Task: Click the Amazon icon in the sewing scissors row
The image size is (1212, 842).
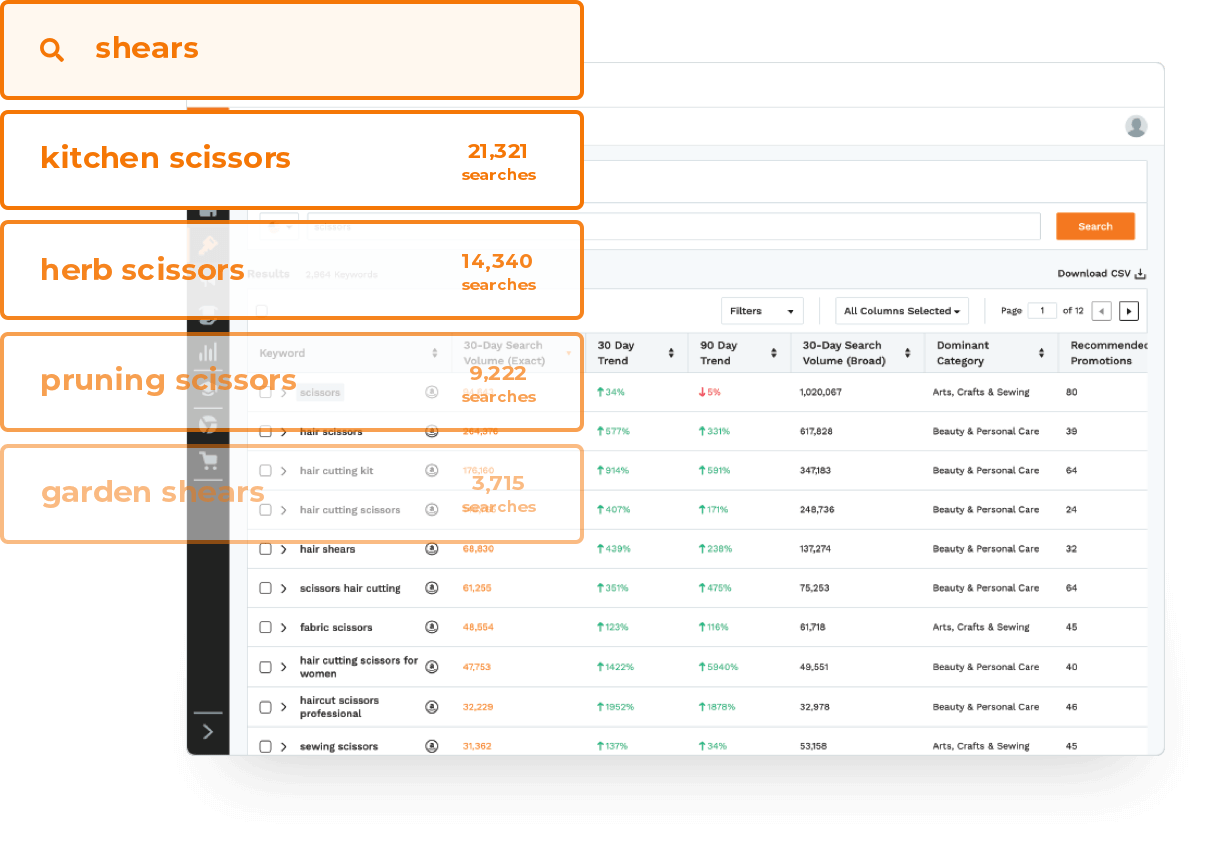Action: tap(432, 746)
